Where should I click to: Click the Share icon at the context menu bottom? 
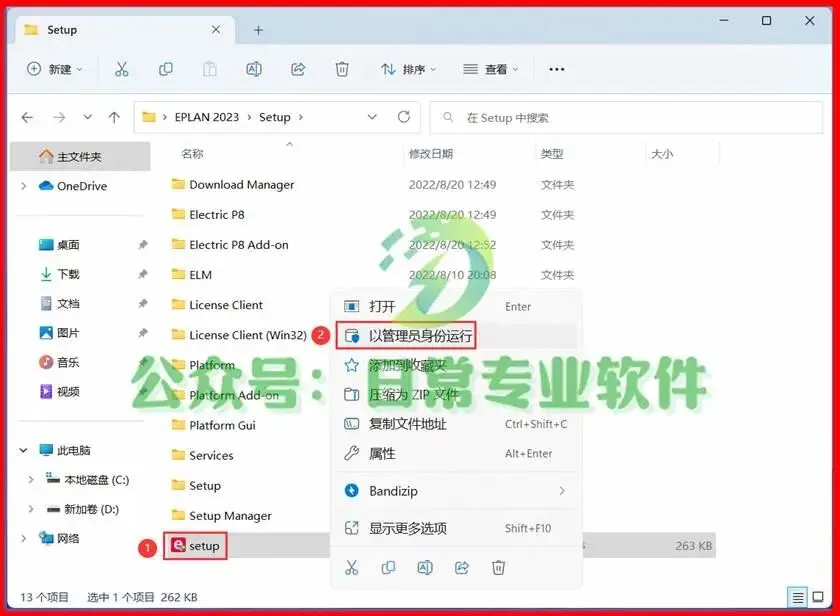pos(462,568)
